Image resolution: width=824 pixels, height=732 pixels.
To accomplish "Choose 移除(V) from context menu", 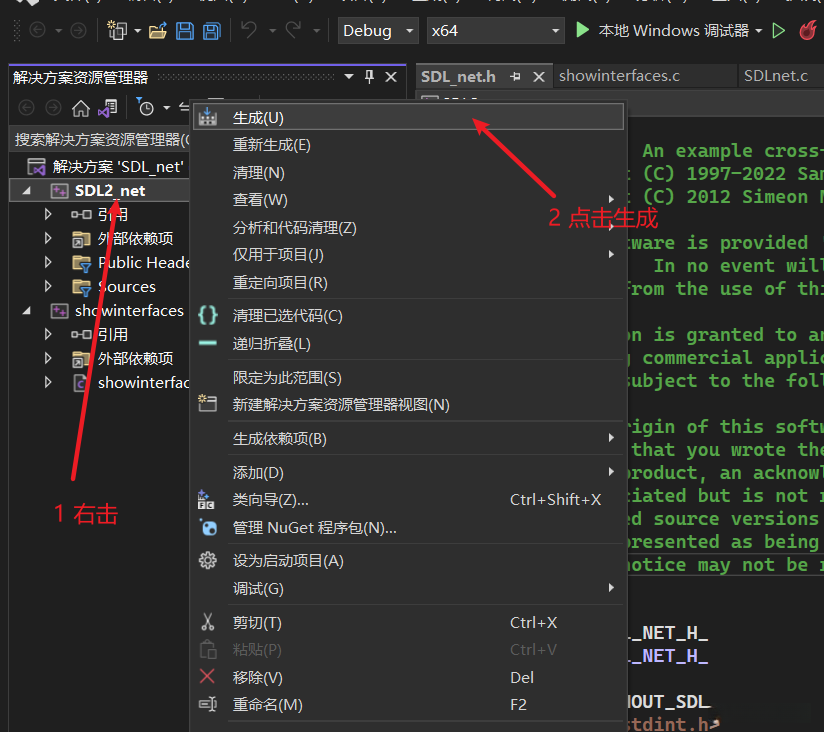I will coord(408,677).
